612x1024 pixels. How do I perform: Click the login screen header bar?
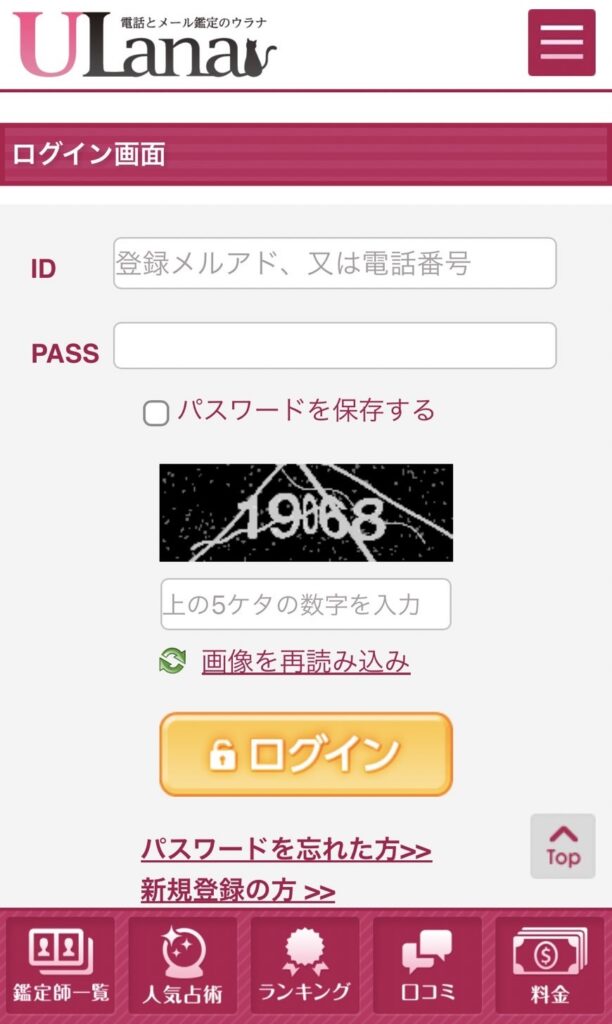point(305,154)
